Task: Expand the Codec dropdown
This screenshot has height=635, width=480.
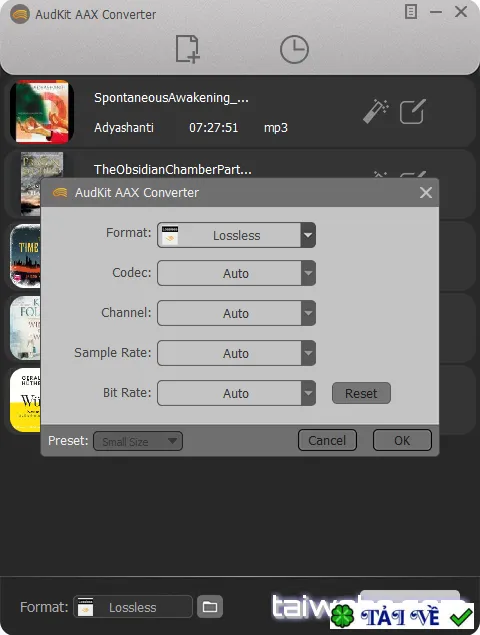Action: pos(308,273)
